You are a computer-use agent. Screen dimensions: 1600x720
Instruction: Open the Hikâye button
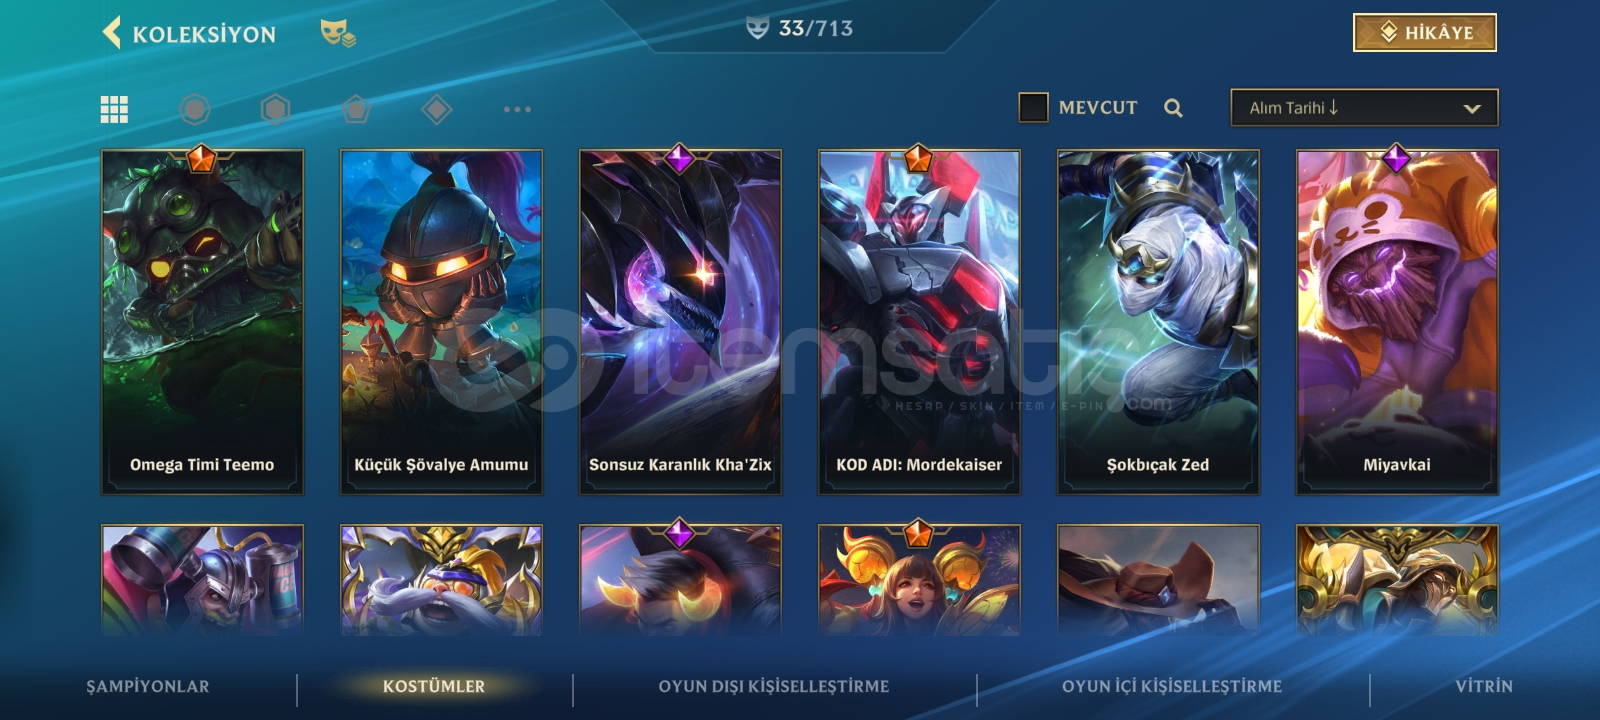(1425, 32)
